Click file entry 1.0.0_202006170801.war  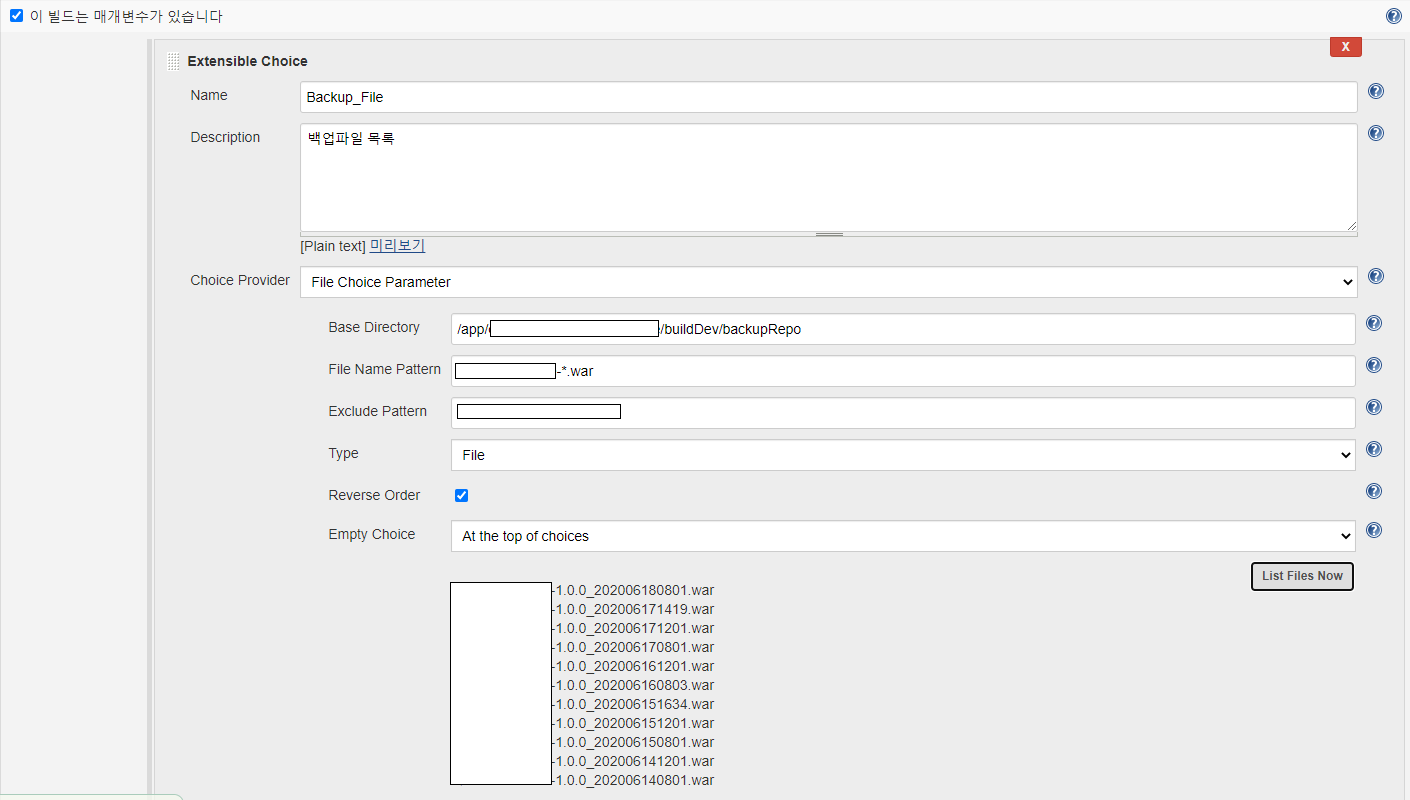[x=633, y=647]
